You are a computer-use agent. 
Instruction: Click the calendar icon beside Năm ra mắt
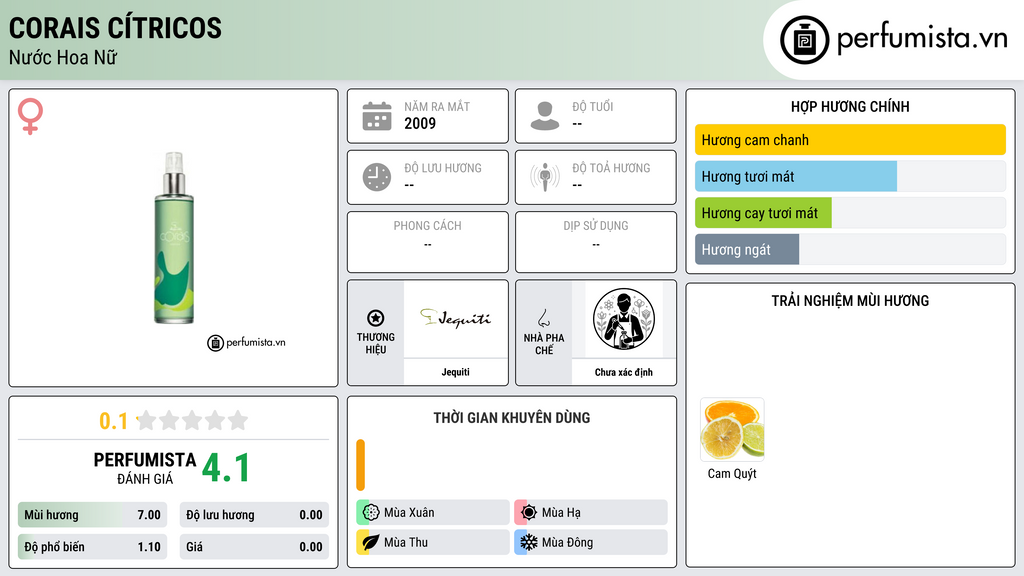[x=377, y=116]
